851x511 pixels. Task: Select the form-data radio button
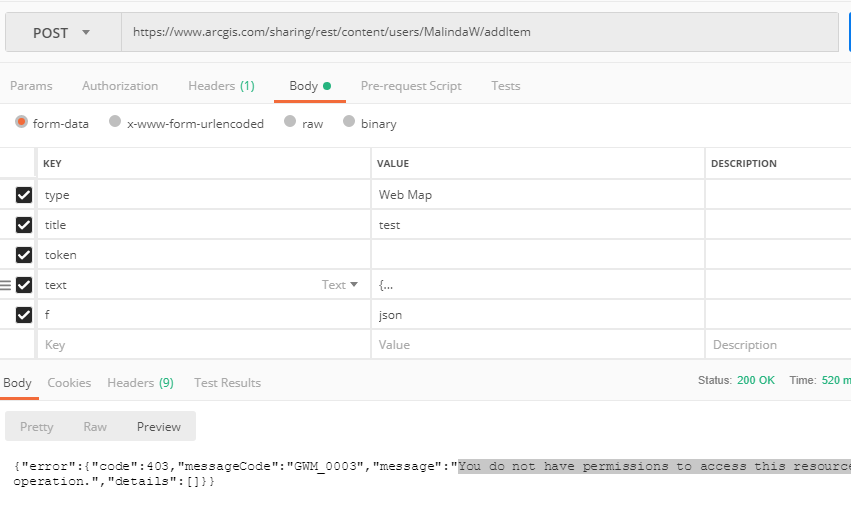[x=21, y=122]
